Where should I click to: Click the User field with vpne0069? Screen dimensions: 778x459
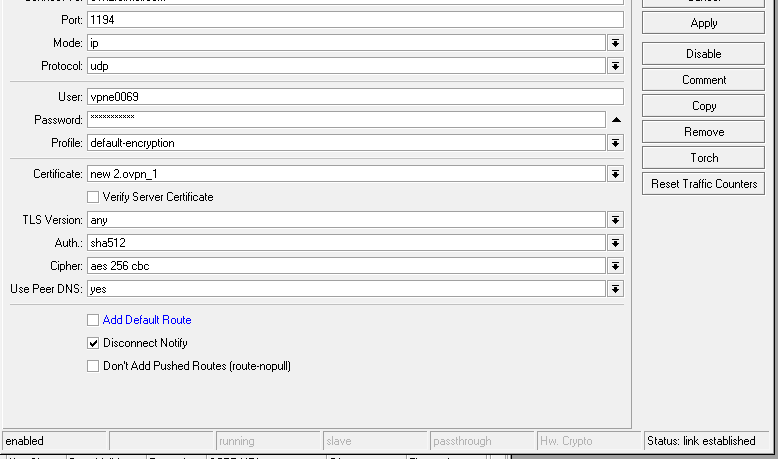[x=355, y=97]
